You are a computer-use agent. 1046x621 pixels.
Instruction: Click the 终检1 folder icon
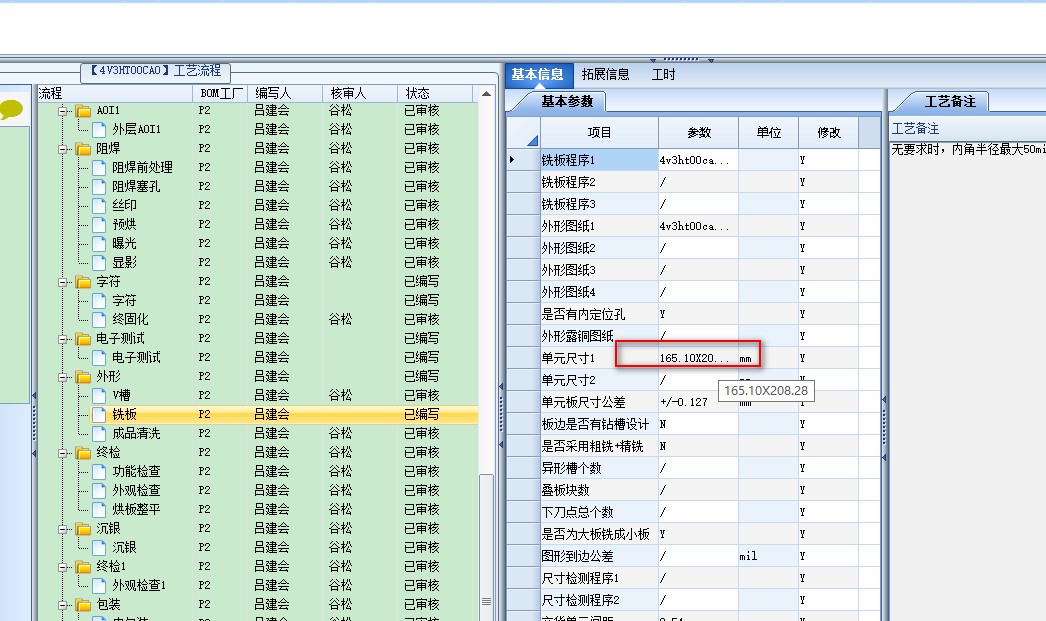[83, 567]
